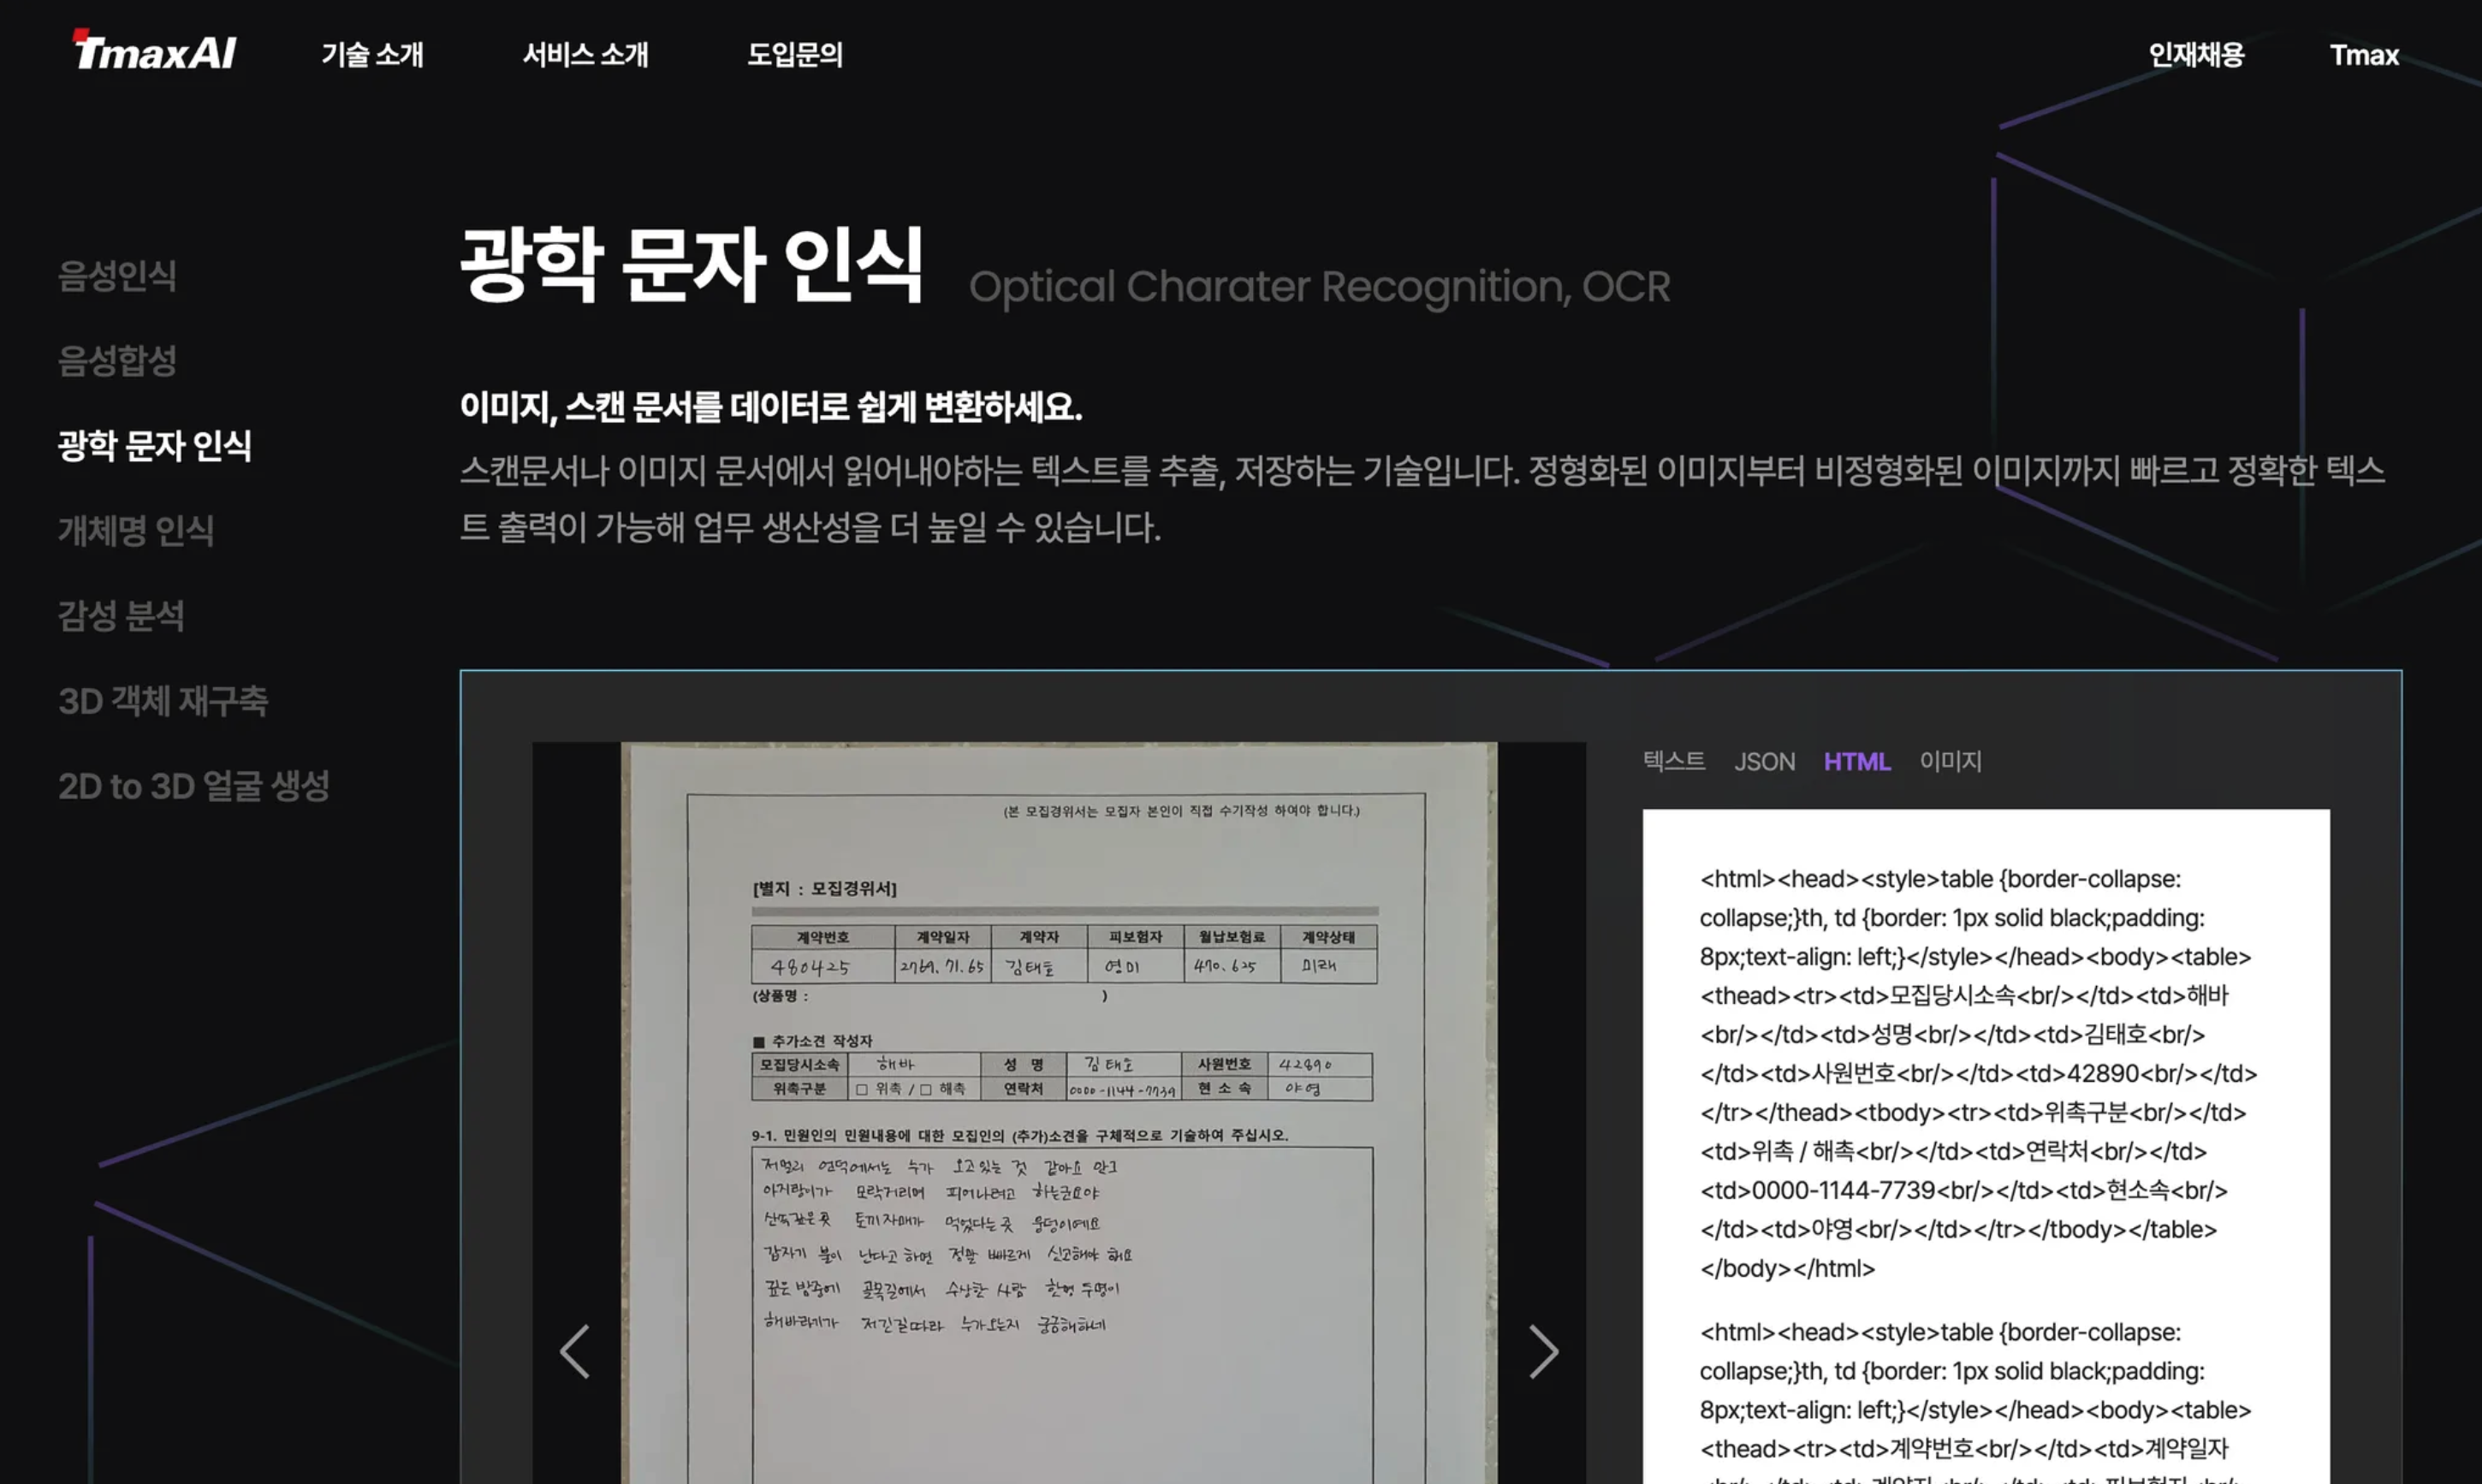Switch to the JSON output tab

(1764, 762)
